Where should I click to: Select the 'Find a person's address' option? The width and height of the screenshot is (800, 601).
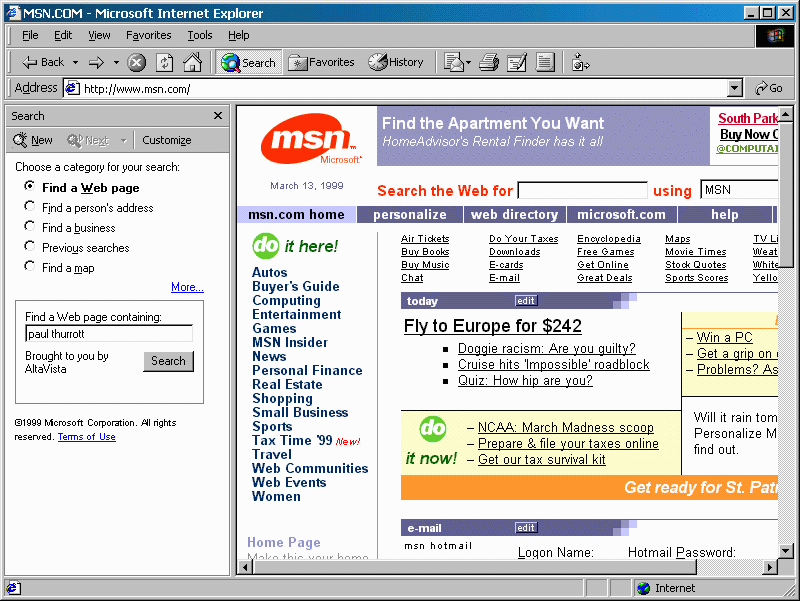30,207
